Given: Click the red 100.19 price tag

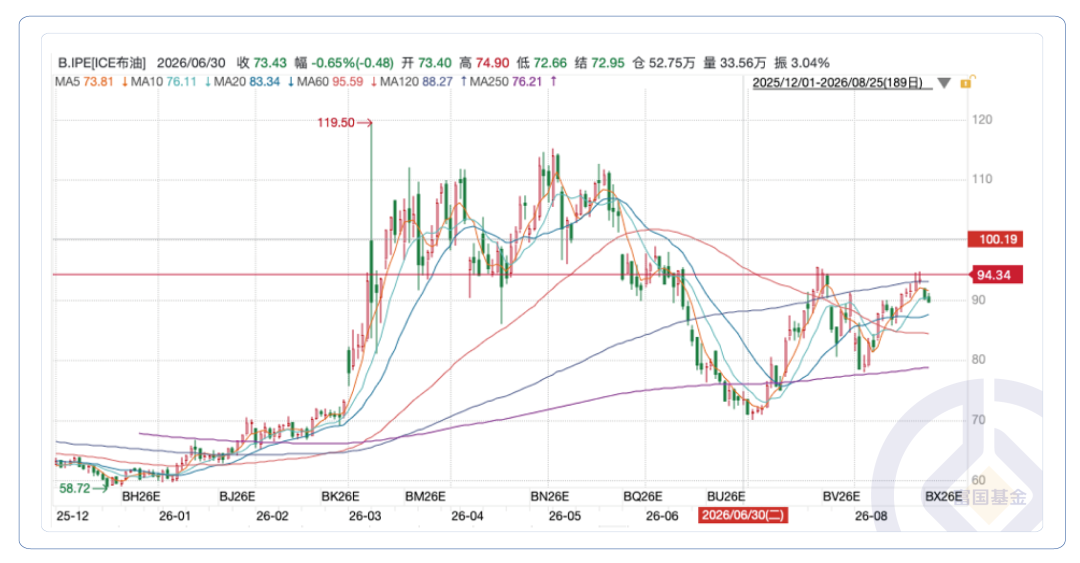Looking at the screenshot, I should coord(996,239).
